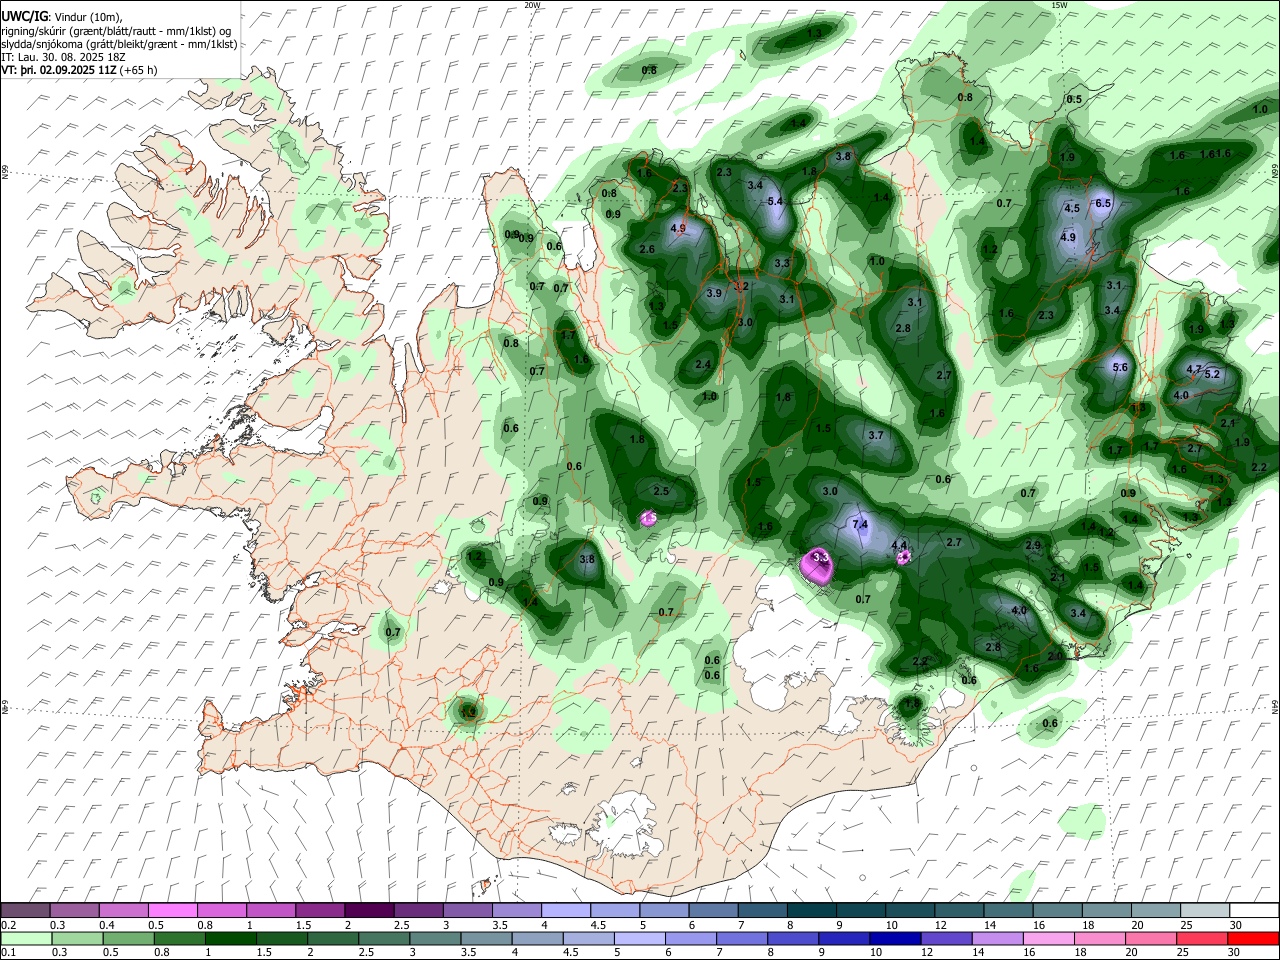
Task: Click the 6.5 precipitation value in the northeast
Action: pyautogui.click(x=1104, y=203)
